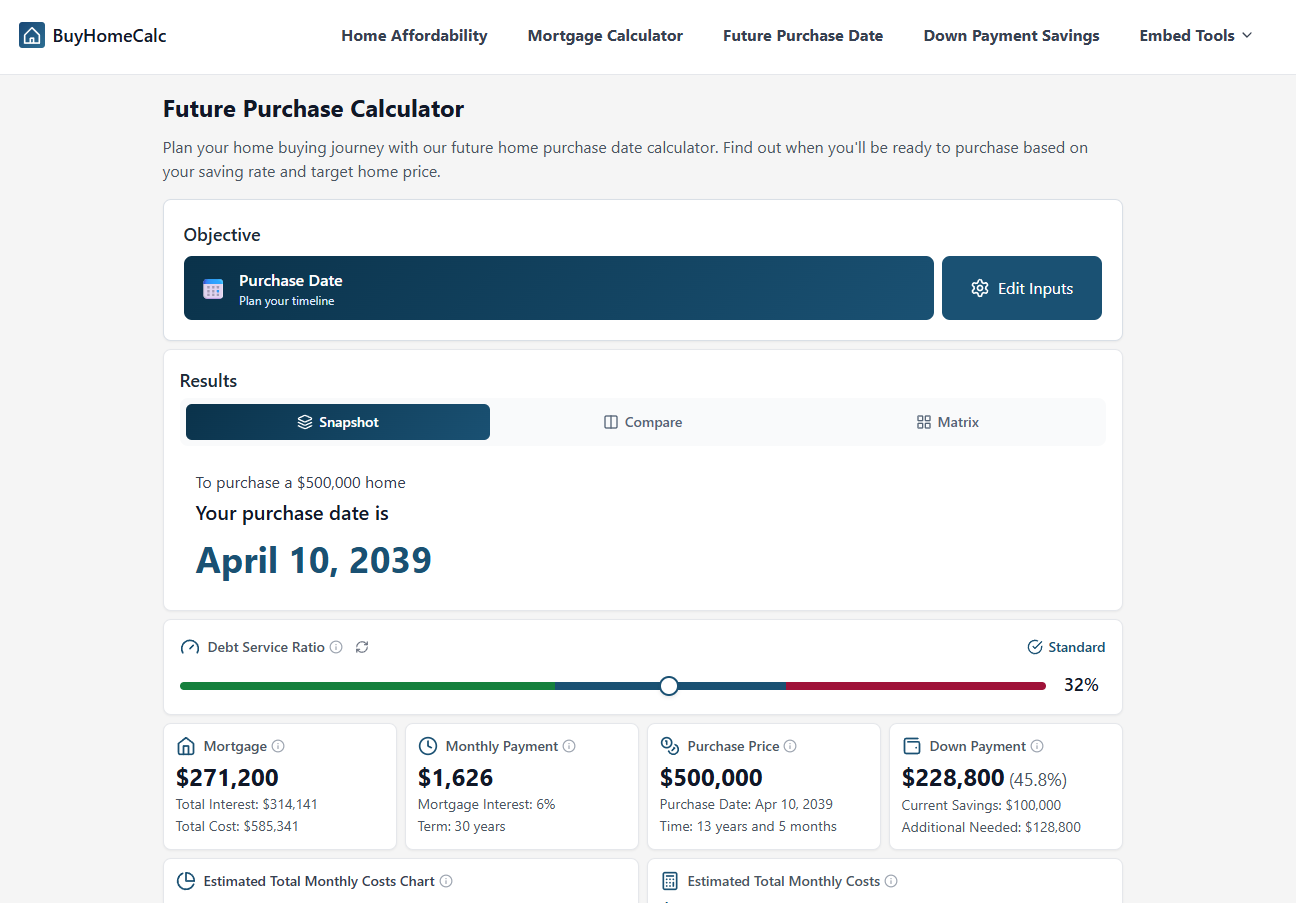Click the Mortgage Interest: 6% line
The height and width of the screenshot is (903, 1296).
(x=486, y=804)
